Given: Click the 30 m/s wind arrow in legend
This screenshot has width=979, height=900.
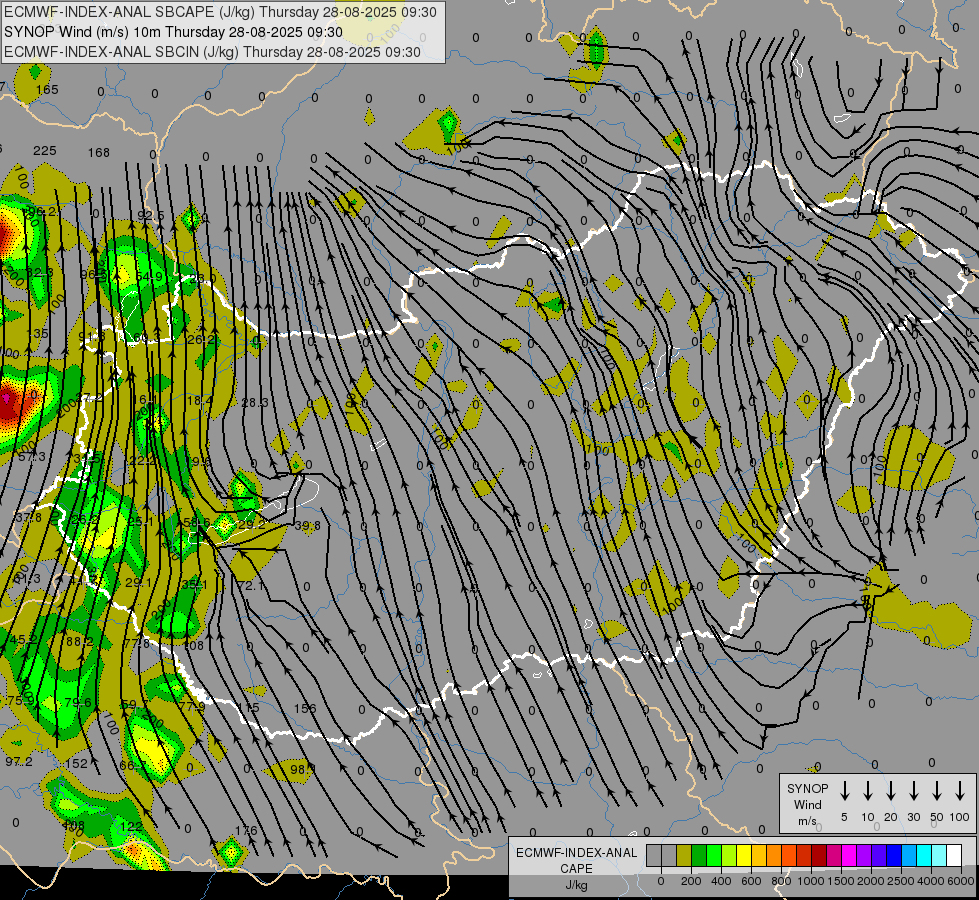Looking at the screenshot, I should pos(913,791).
